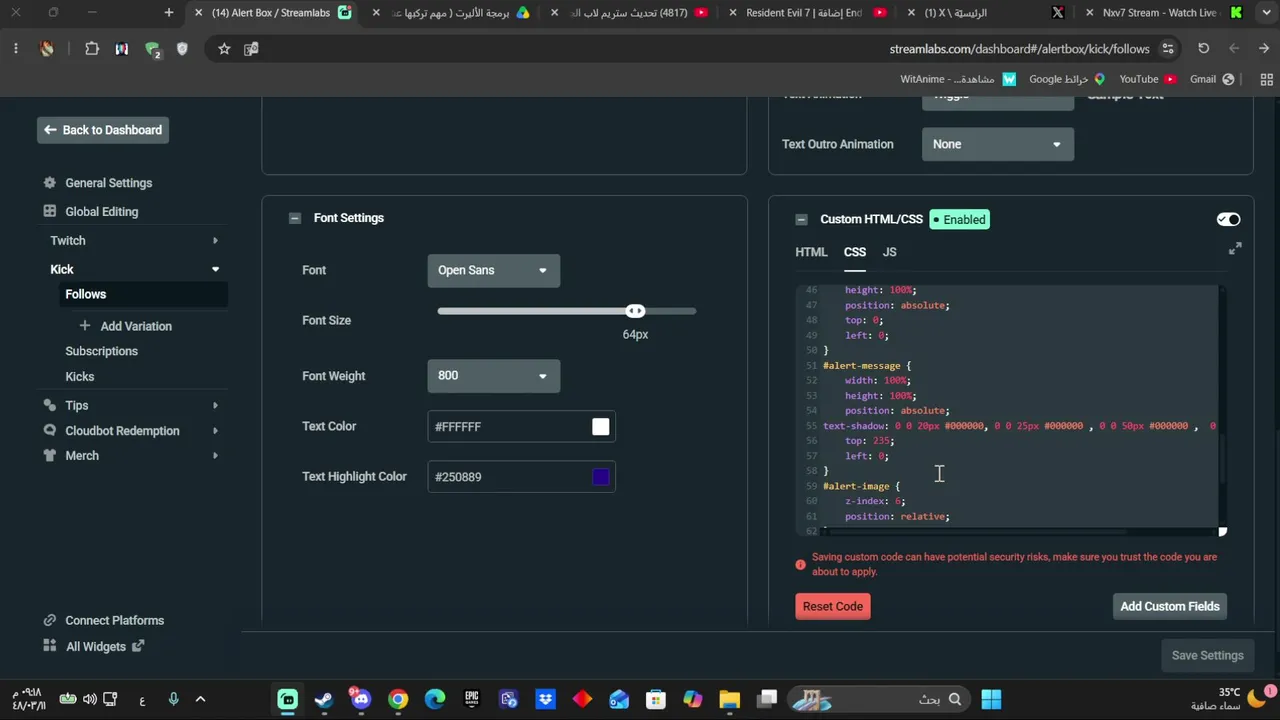Screen dimensions: 1280x720
Task: Click the browser address bar URL
Action: pos(1019,49)
